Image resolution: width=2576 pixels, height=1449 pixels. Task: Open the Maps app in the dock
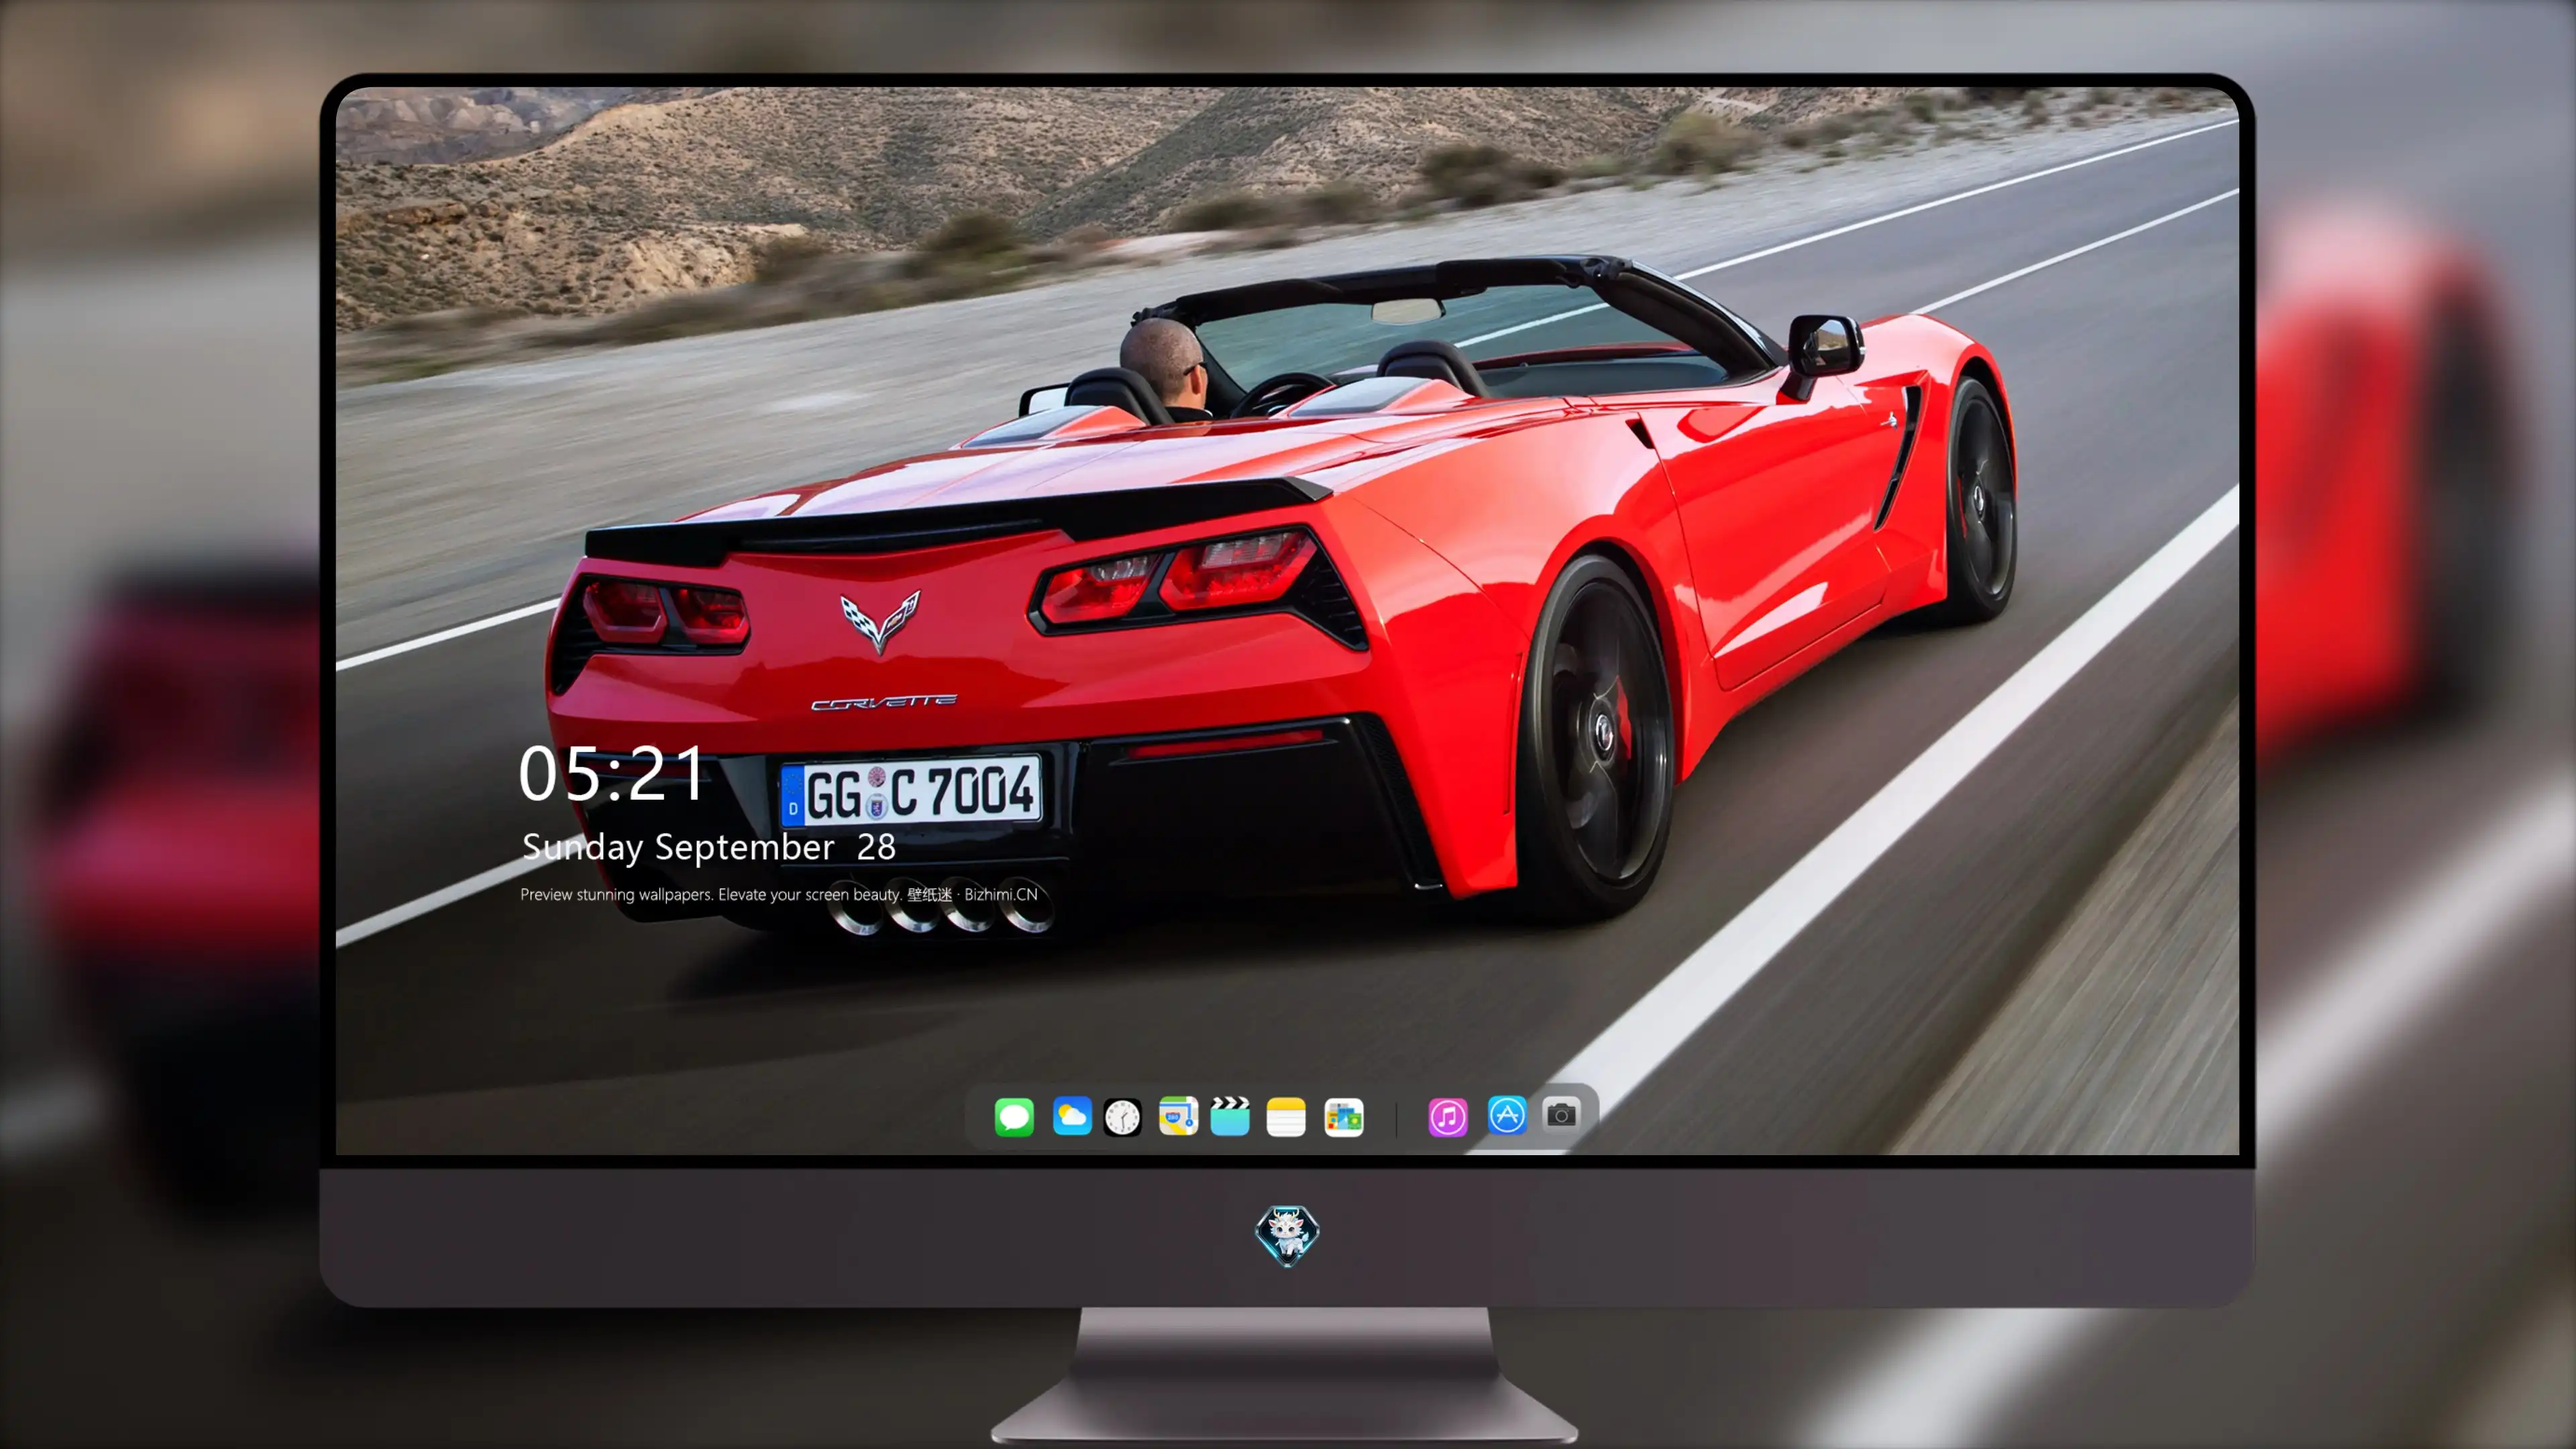click(1178, 1116)
